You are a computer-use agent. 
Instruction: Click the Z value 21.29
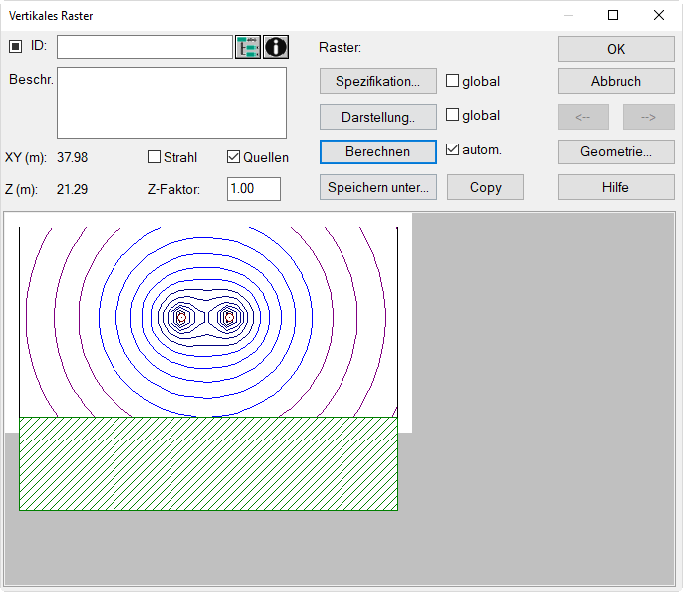(72, 189)
